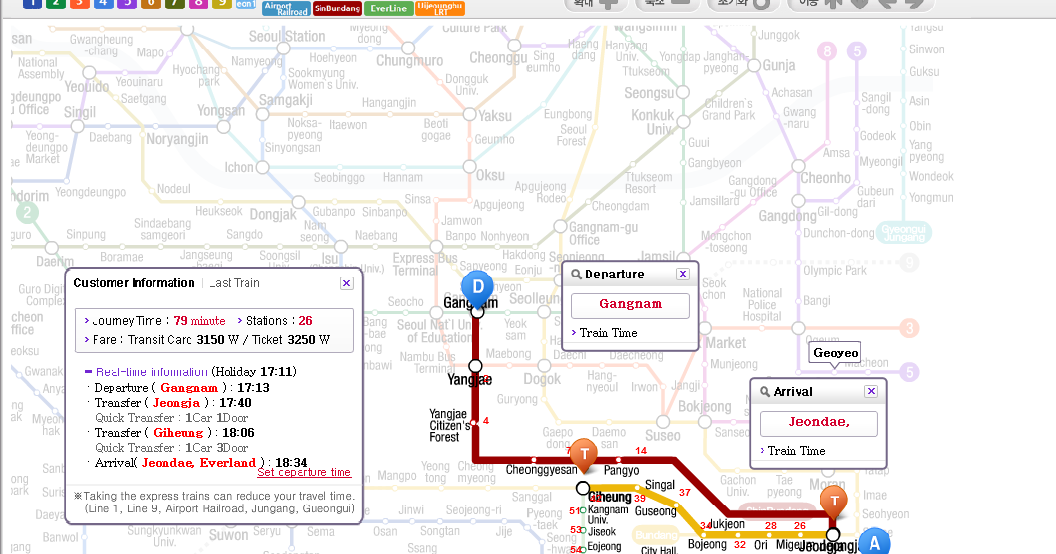Close the Departure popup

click(x=683, y=274)
